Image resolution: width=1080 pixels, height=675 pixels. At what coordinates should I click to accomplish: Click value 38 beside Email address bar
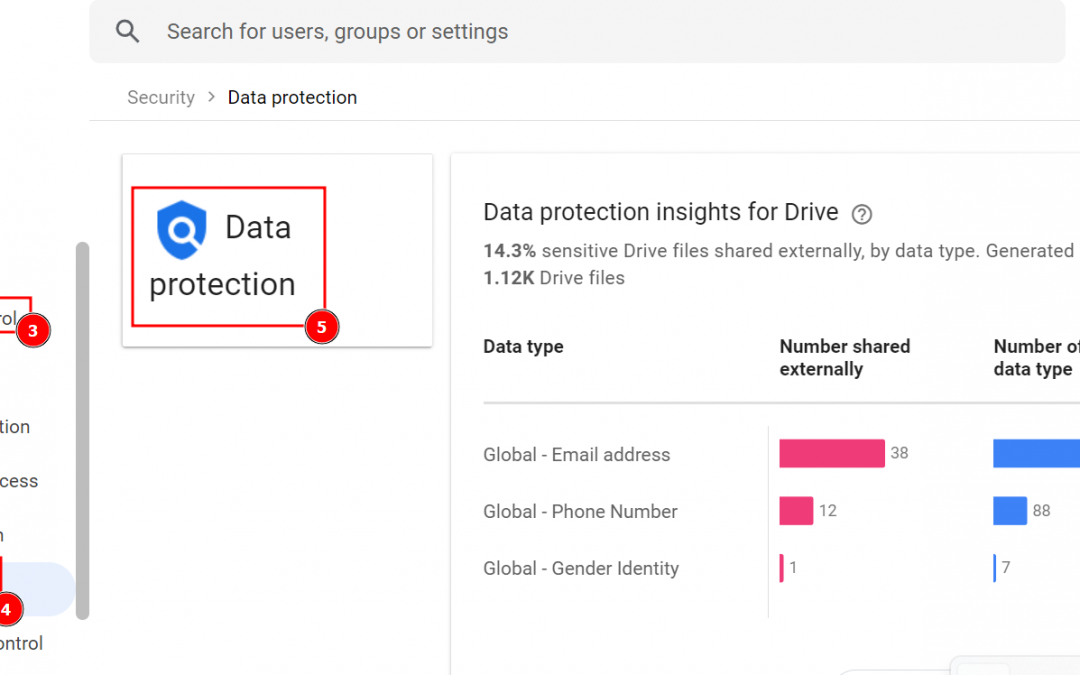coord(899,453)
